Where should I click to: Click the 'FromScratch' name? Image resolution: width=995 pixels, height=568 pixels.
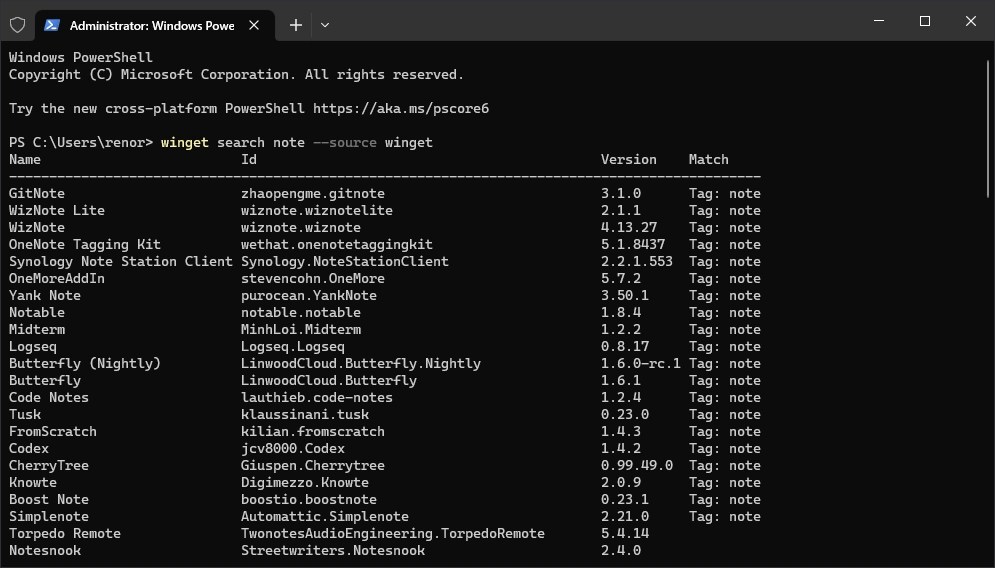click(53, 432)
